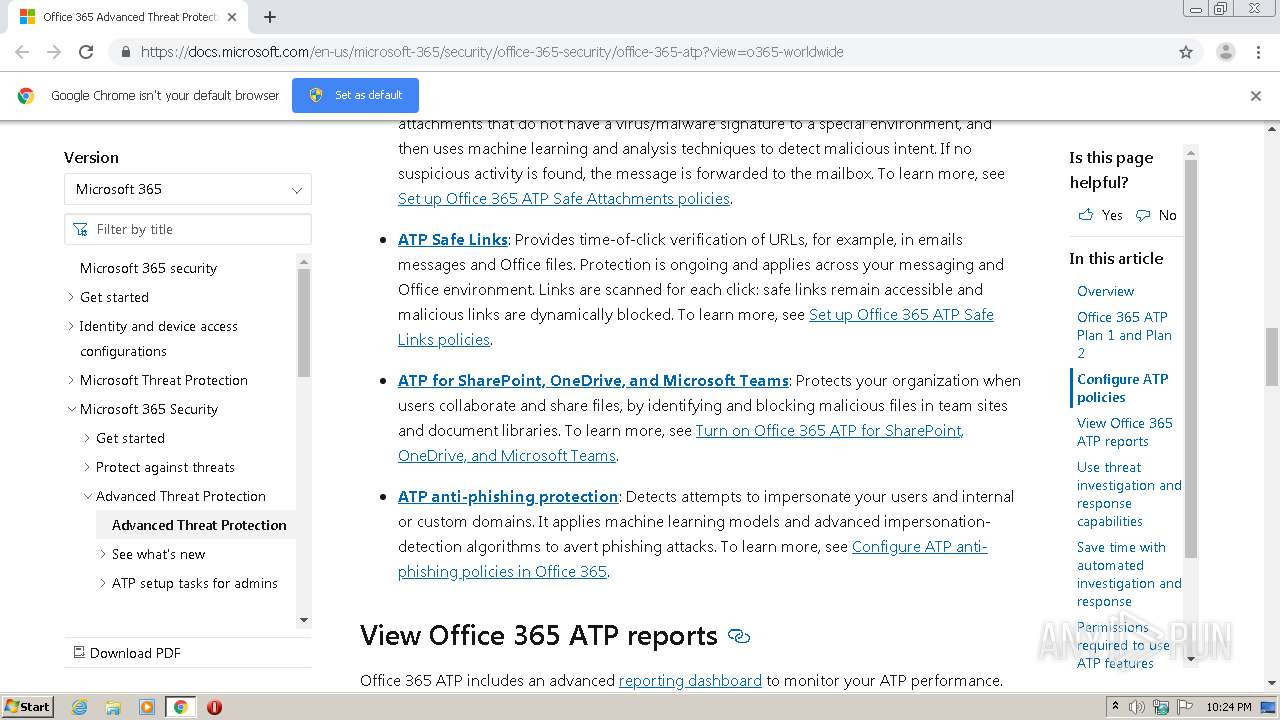Image resolution: width=1280 pixels, height=720 pixels.
Task: Close the Office 365 Advanced Threat tab
Action: coord(232,17)
